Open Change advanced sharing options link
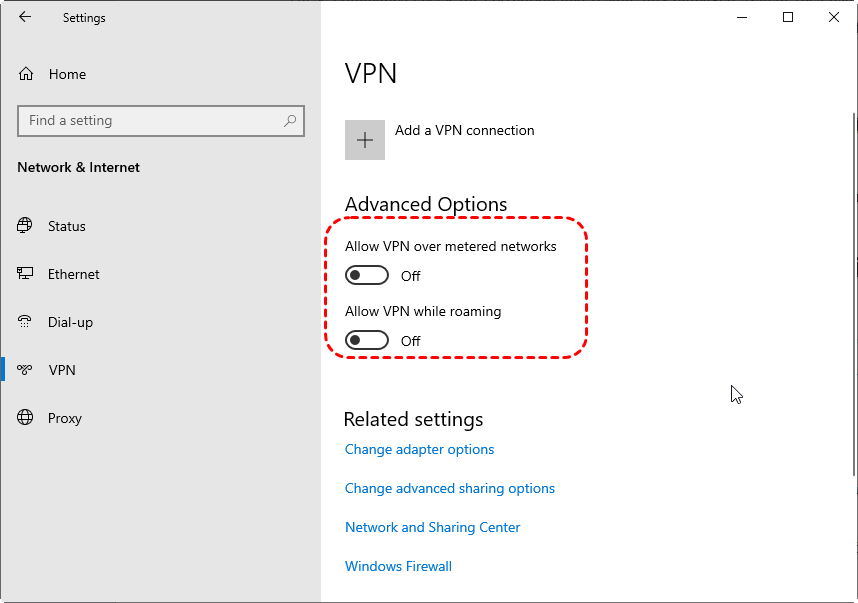This screenshot has width=858, height=603. (449, 488)
